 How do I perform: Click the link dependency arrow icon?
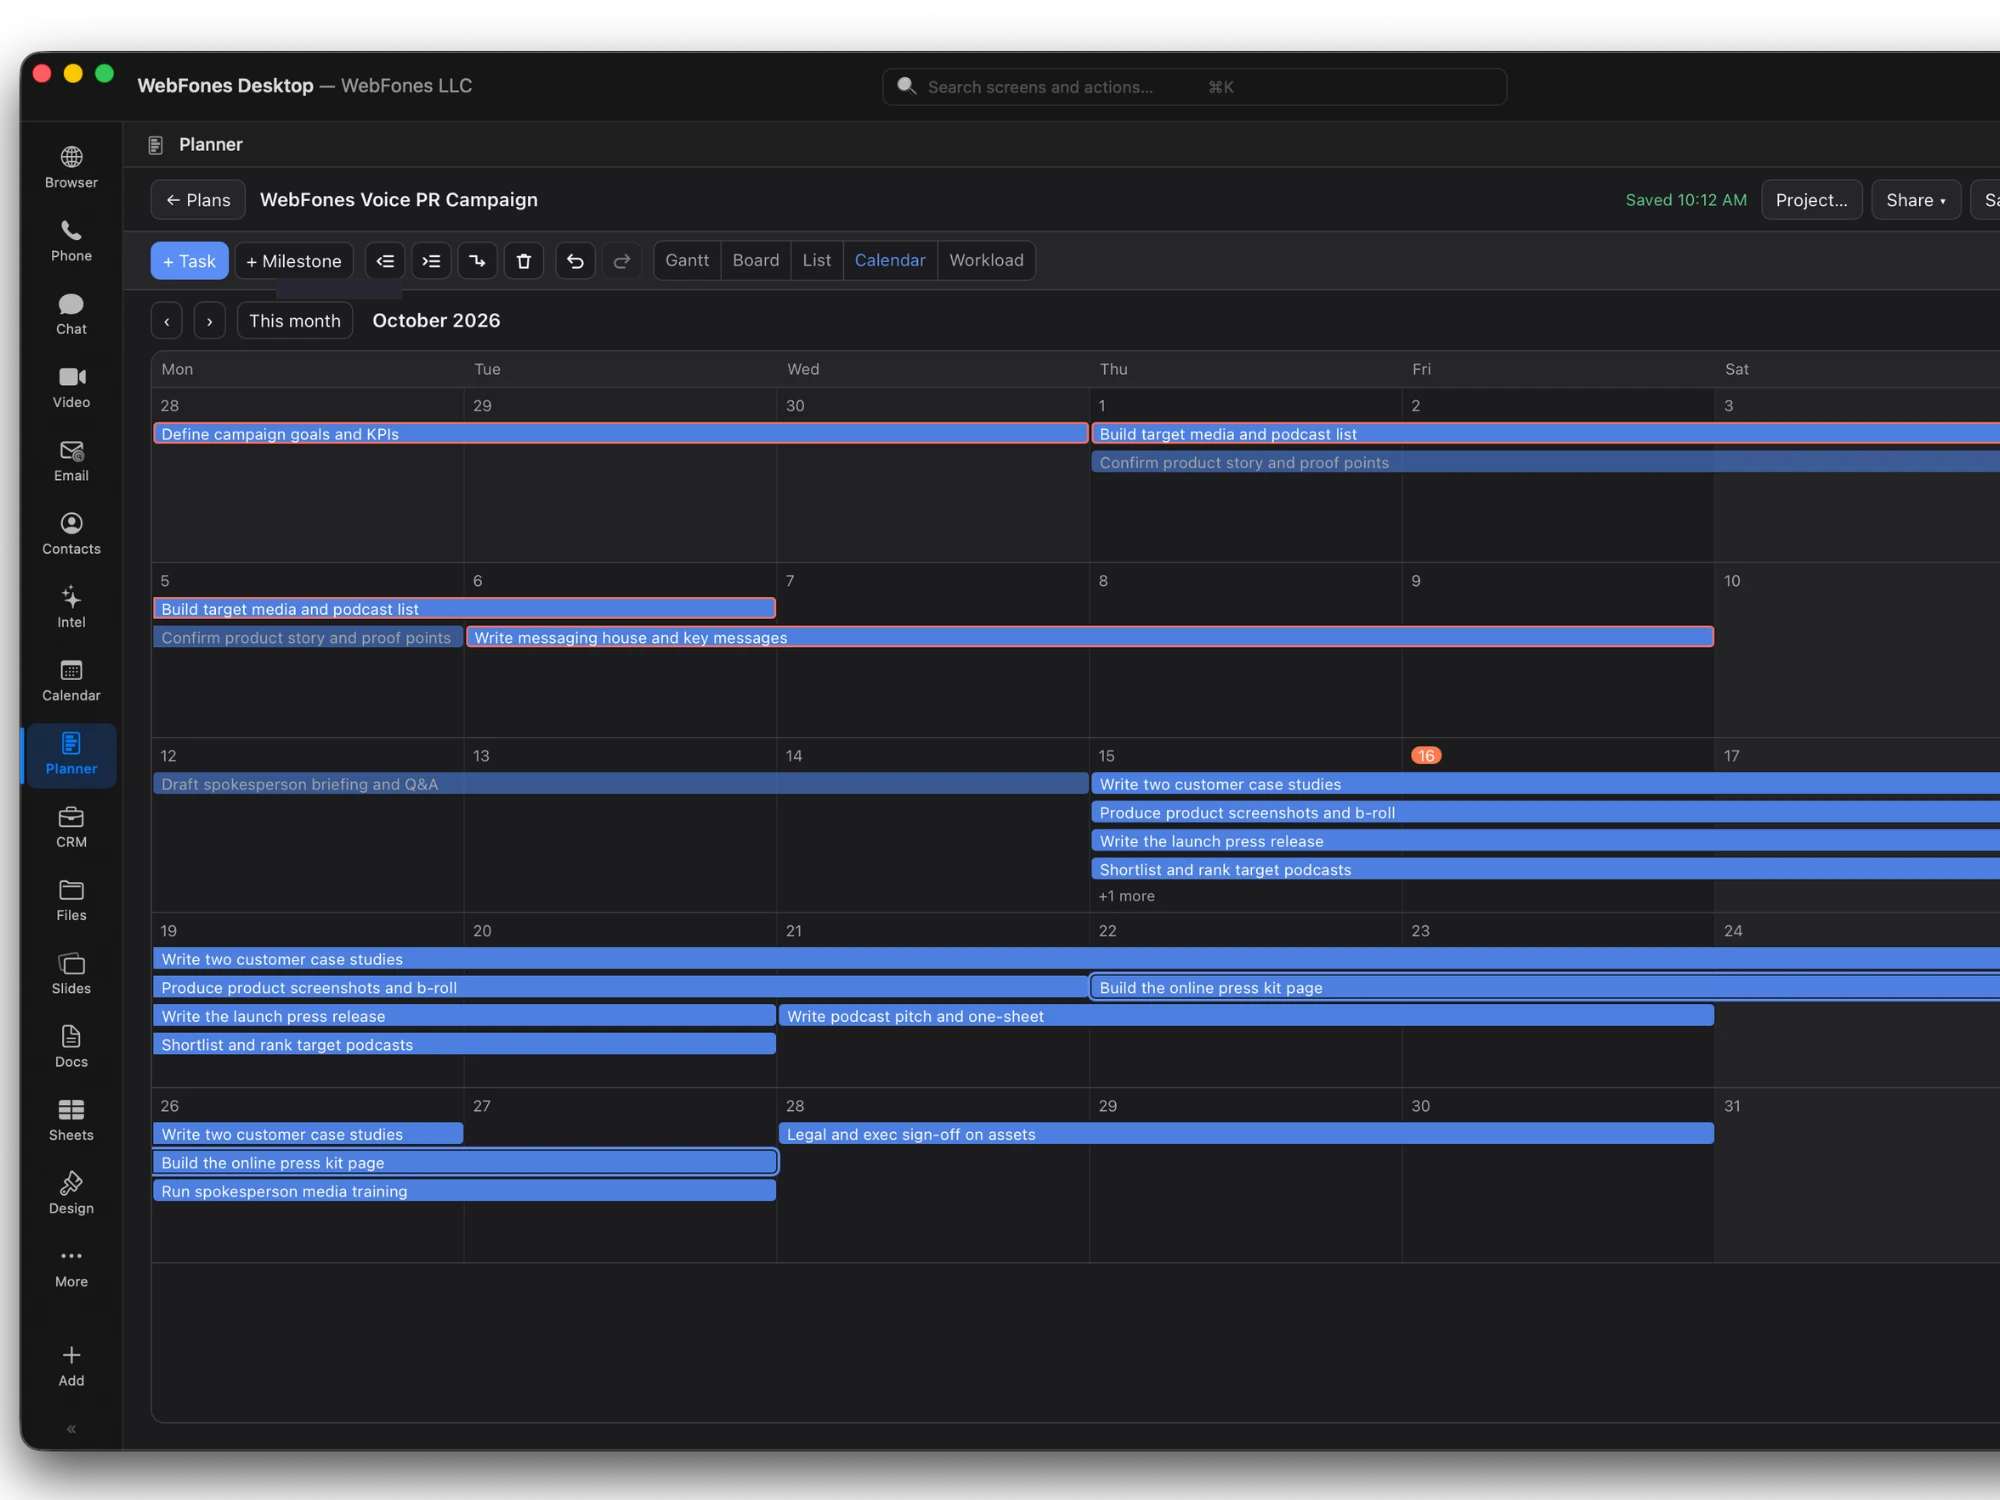[477, 261]
